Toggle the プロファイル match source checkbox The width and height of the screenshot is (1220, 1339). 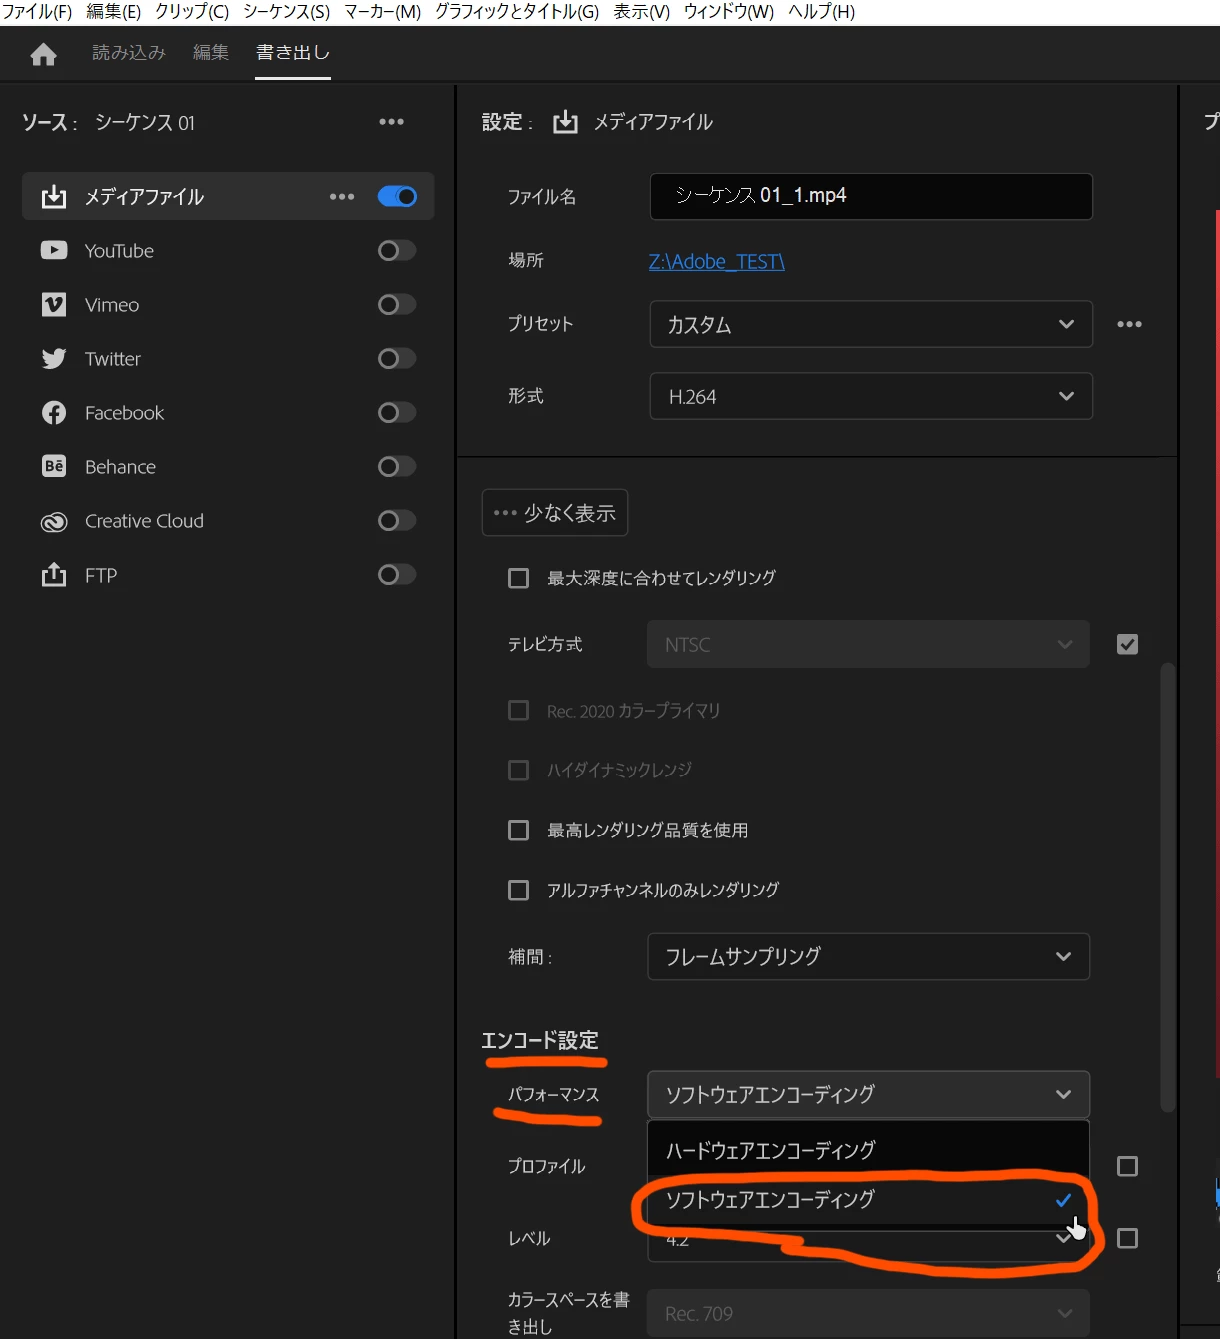[1127, 1166]
